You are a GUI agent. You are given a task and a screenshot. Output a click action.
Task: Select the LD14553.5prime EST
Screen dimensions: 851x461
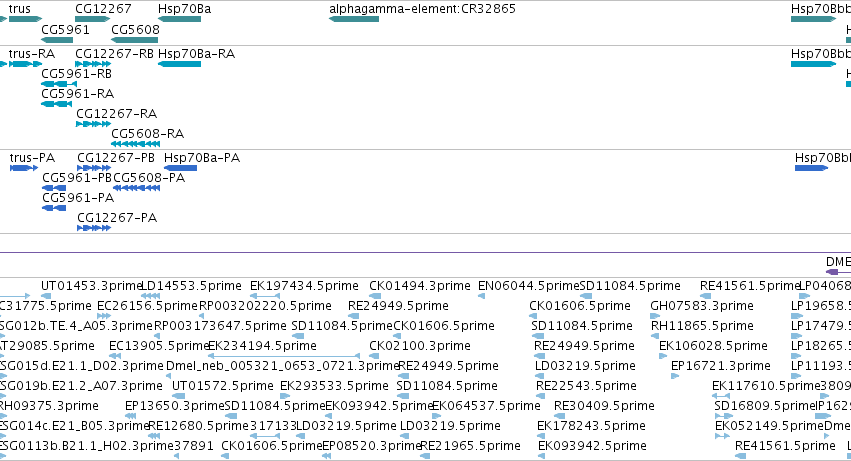coord(150,296)
